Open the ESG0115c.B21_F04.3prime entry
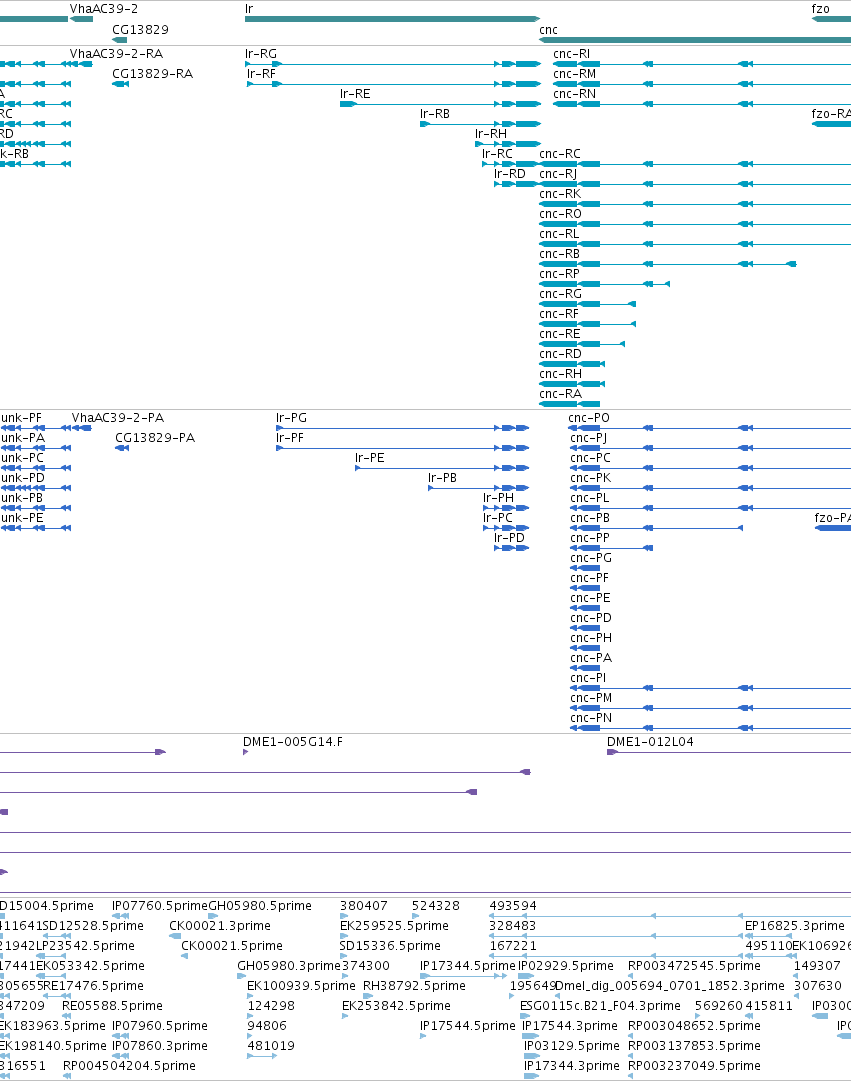 pos(600,1006)
